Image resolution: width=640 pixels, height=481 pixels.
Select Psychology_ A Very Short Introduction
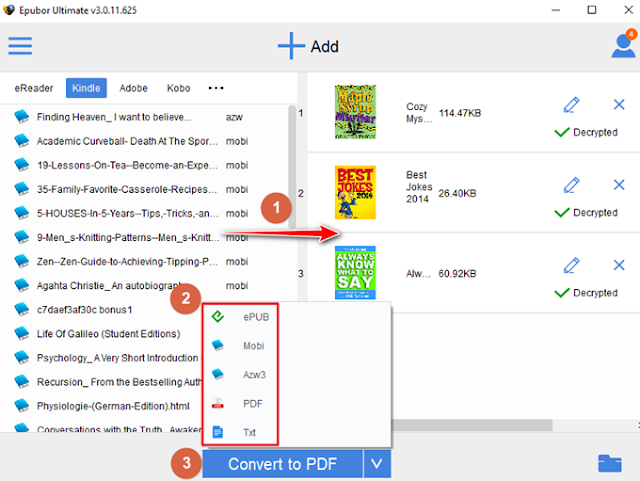118,358
